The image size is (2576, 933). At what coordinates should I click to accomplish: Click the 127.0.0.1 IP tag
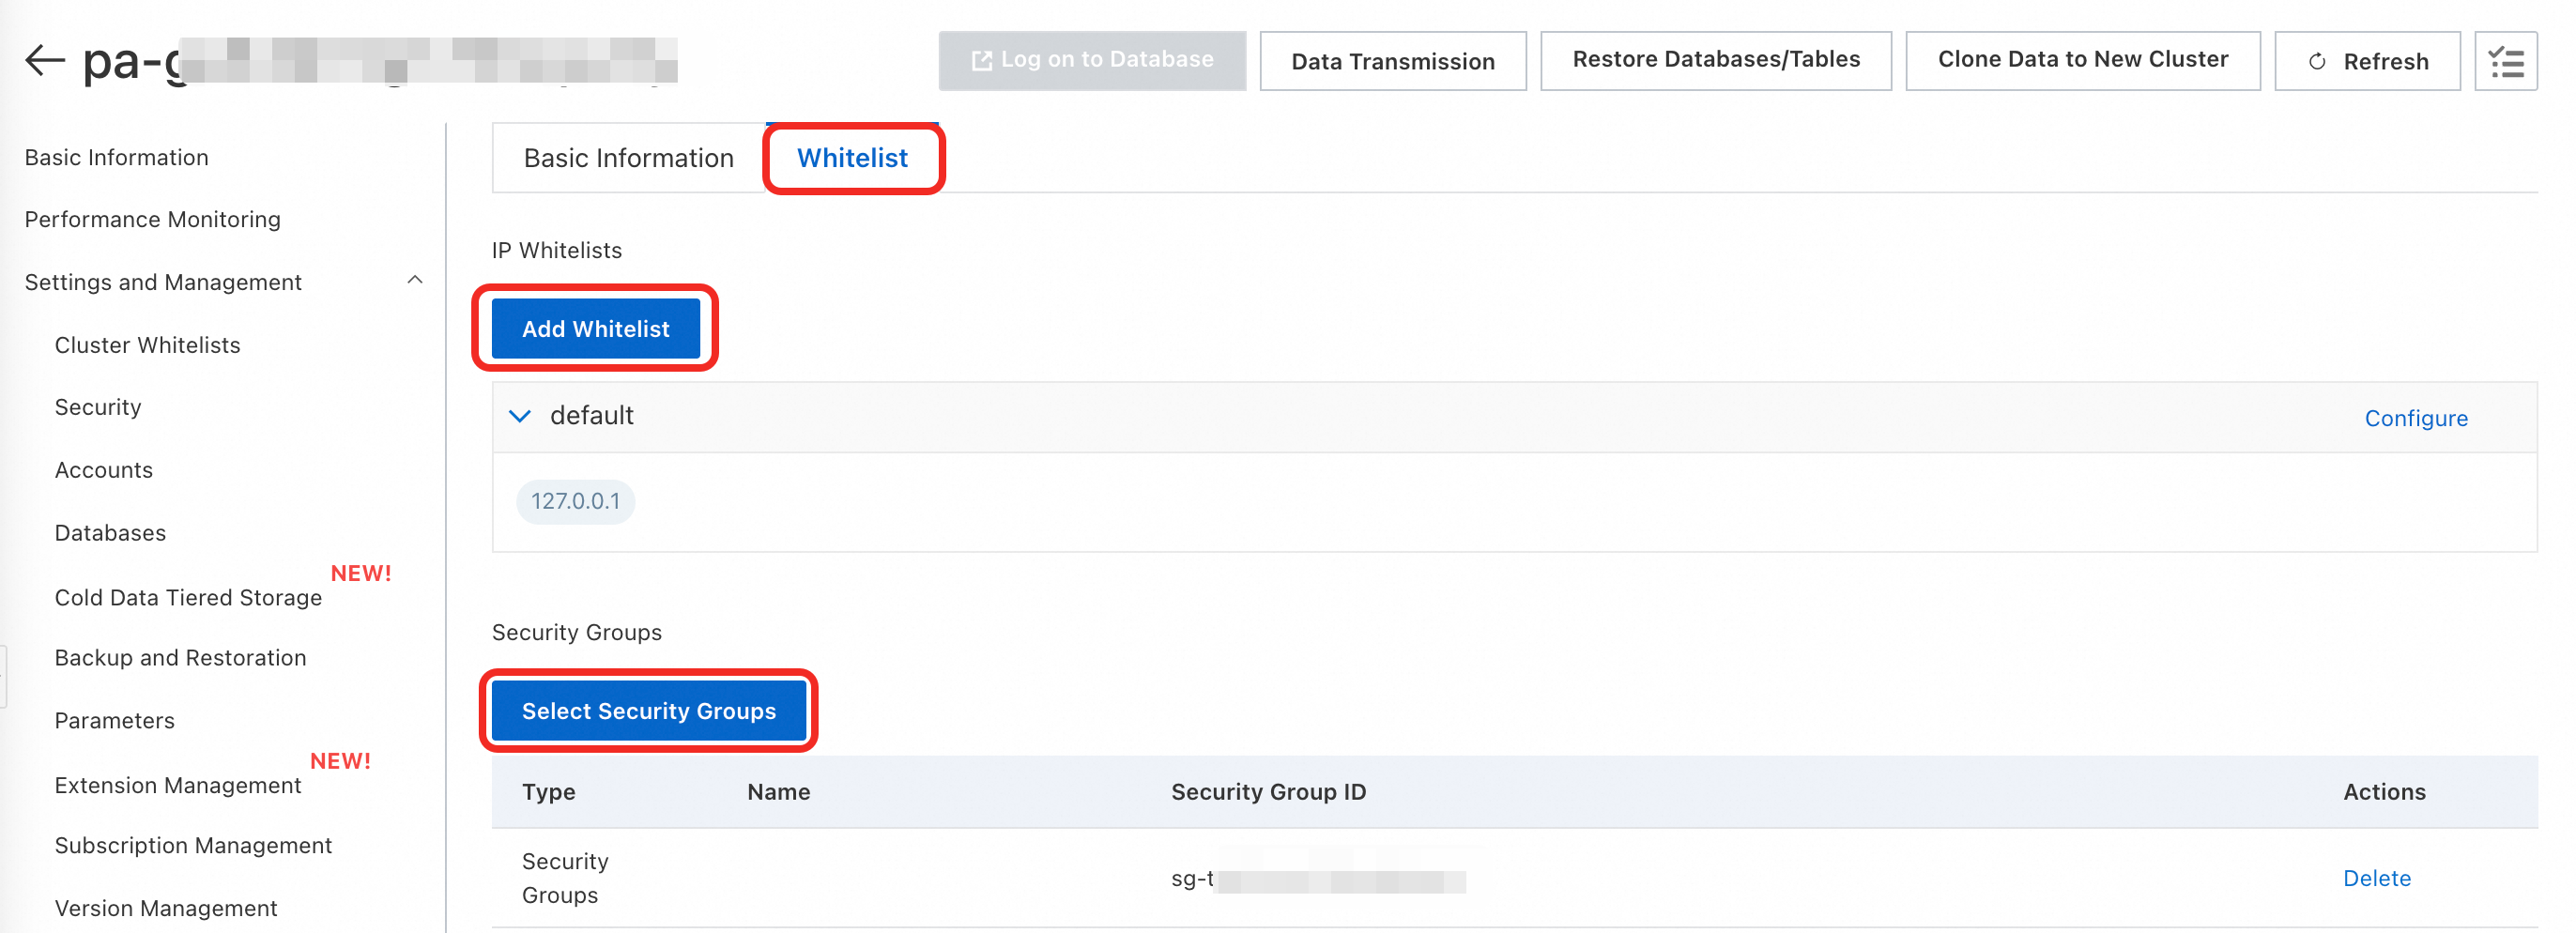tap(575, 501)
